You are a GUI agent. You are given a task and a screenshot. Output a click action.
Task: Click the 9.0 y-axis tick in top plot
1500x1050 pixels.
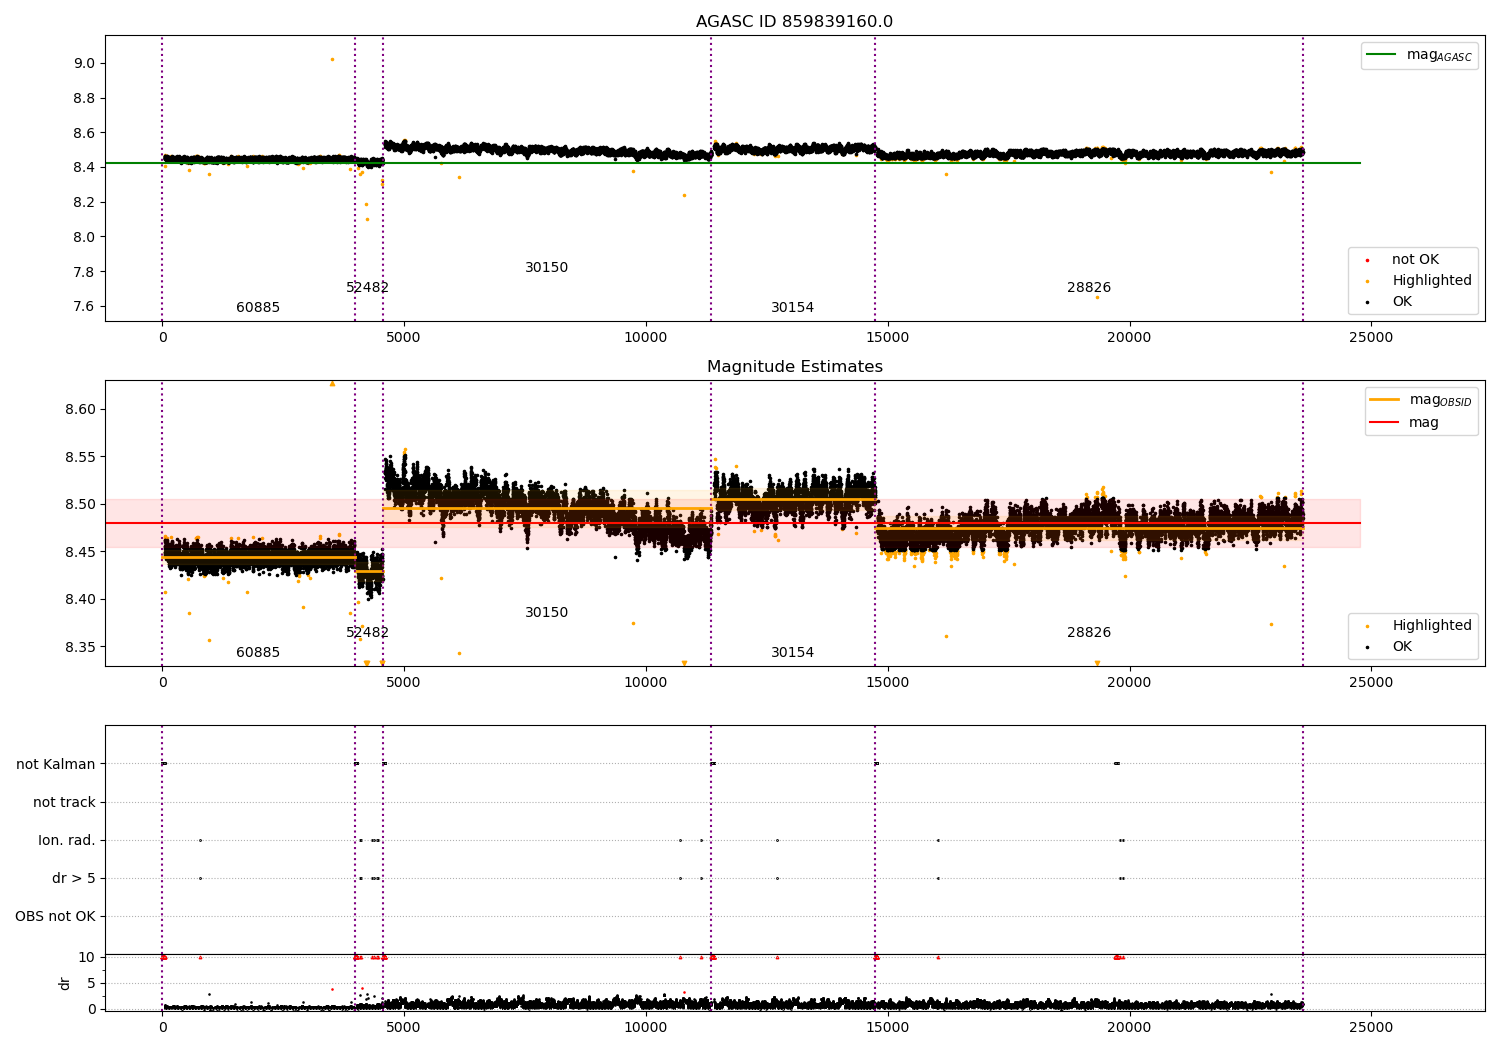[84, 64]
